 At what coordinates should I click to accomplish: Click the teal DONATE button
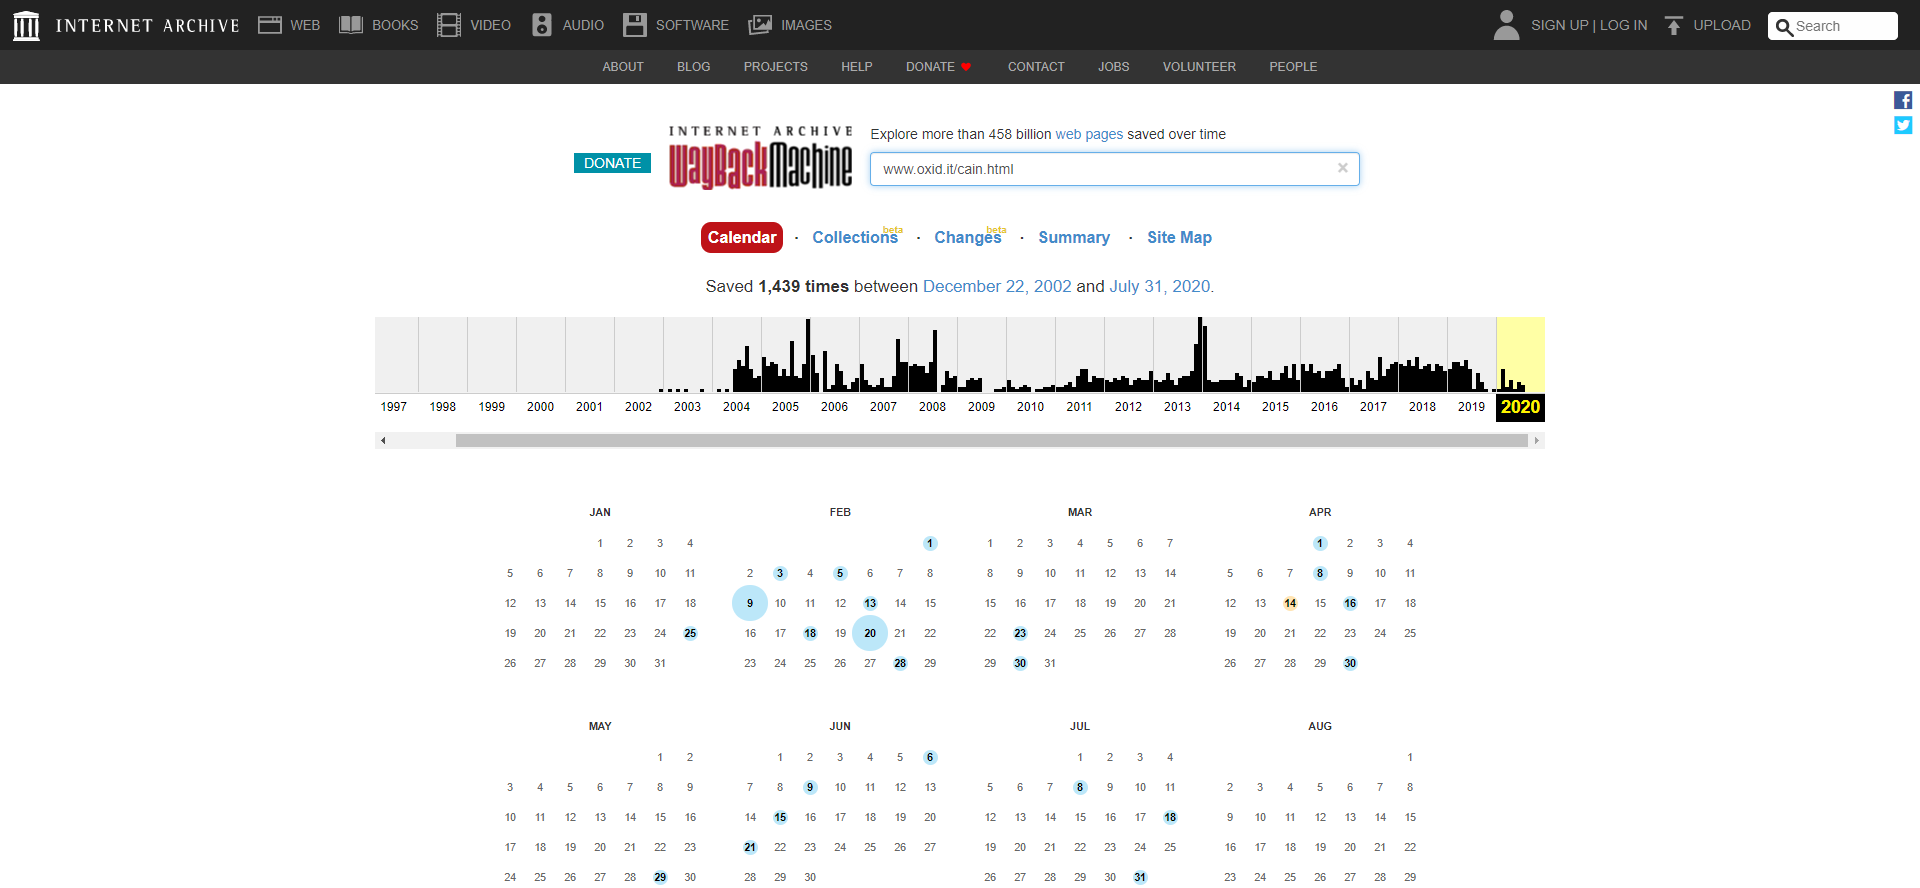[x=613, y=163]
